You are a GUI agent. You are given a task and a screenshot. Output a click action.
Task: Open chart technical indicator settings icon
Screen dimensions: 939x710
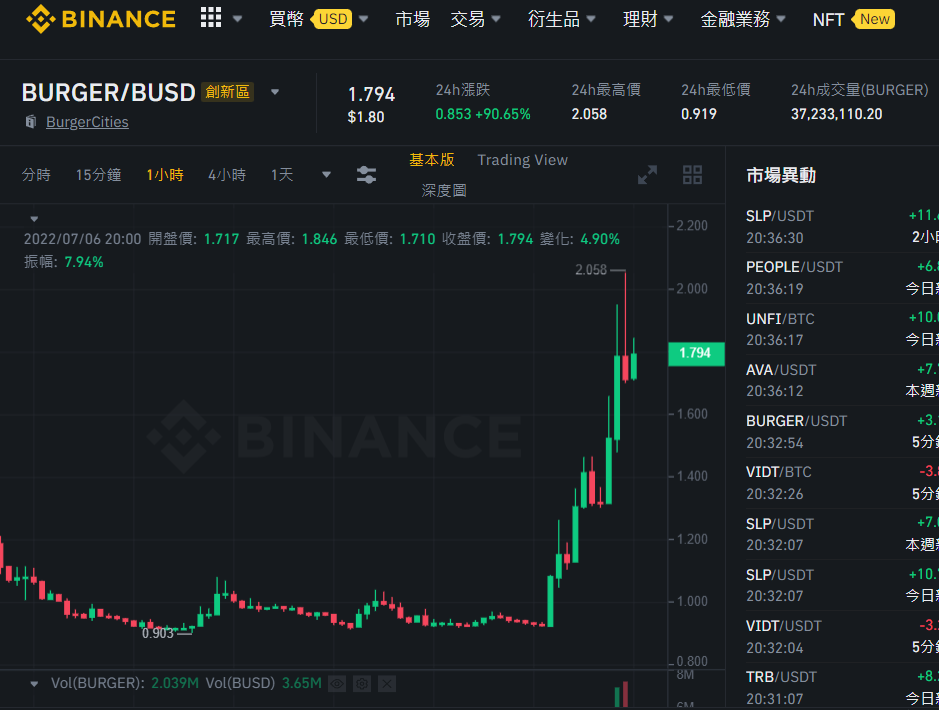pyautogui.click(x=366, y=175)
